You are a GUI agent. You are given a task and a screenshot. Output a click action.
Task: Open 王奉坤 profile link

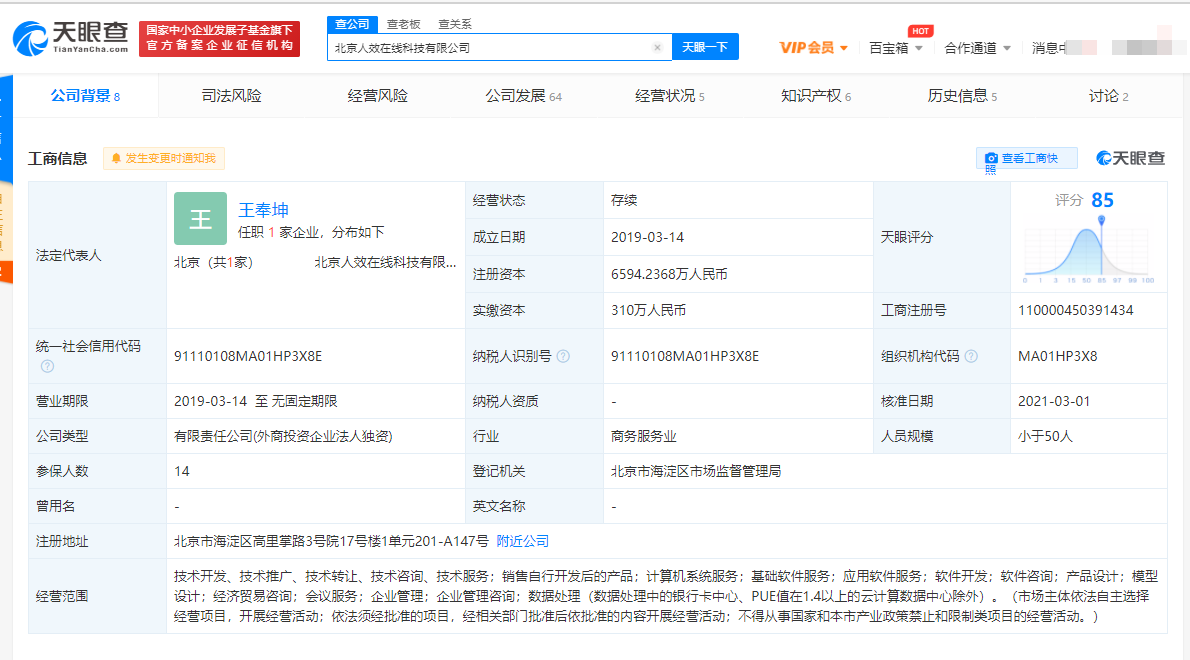tap(263, 210)
